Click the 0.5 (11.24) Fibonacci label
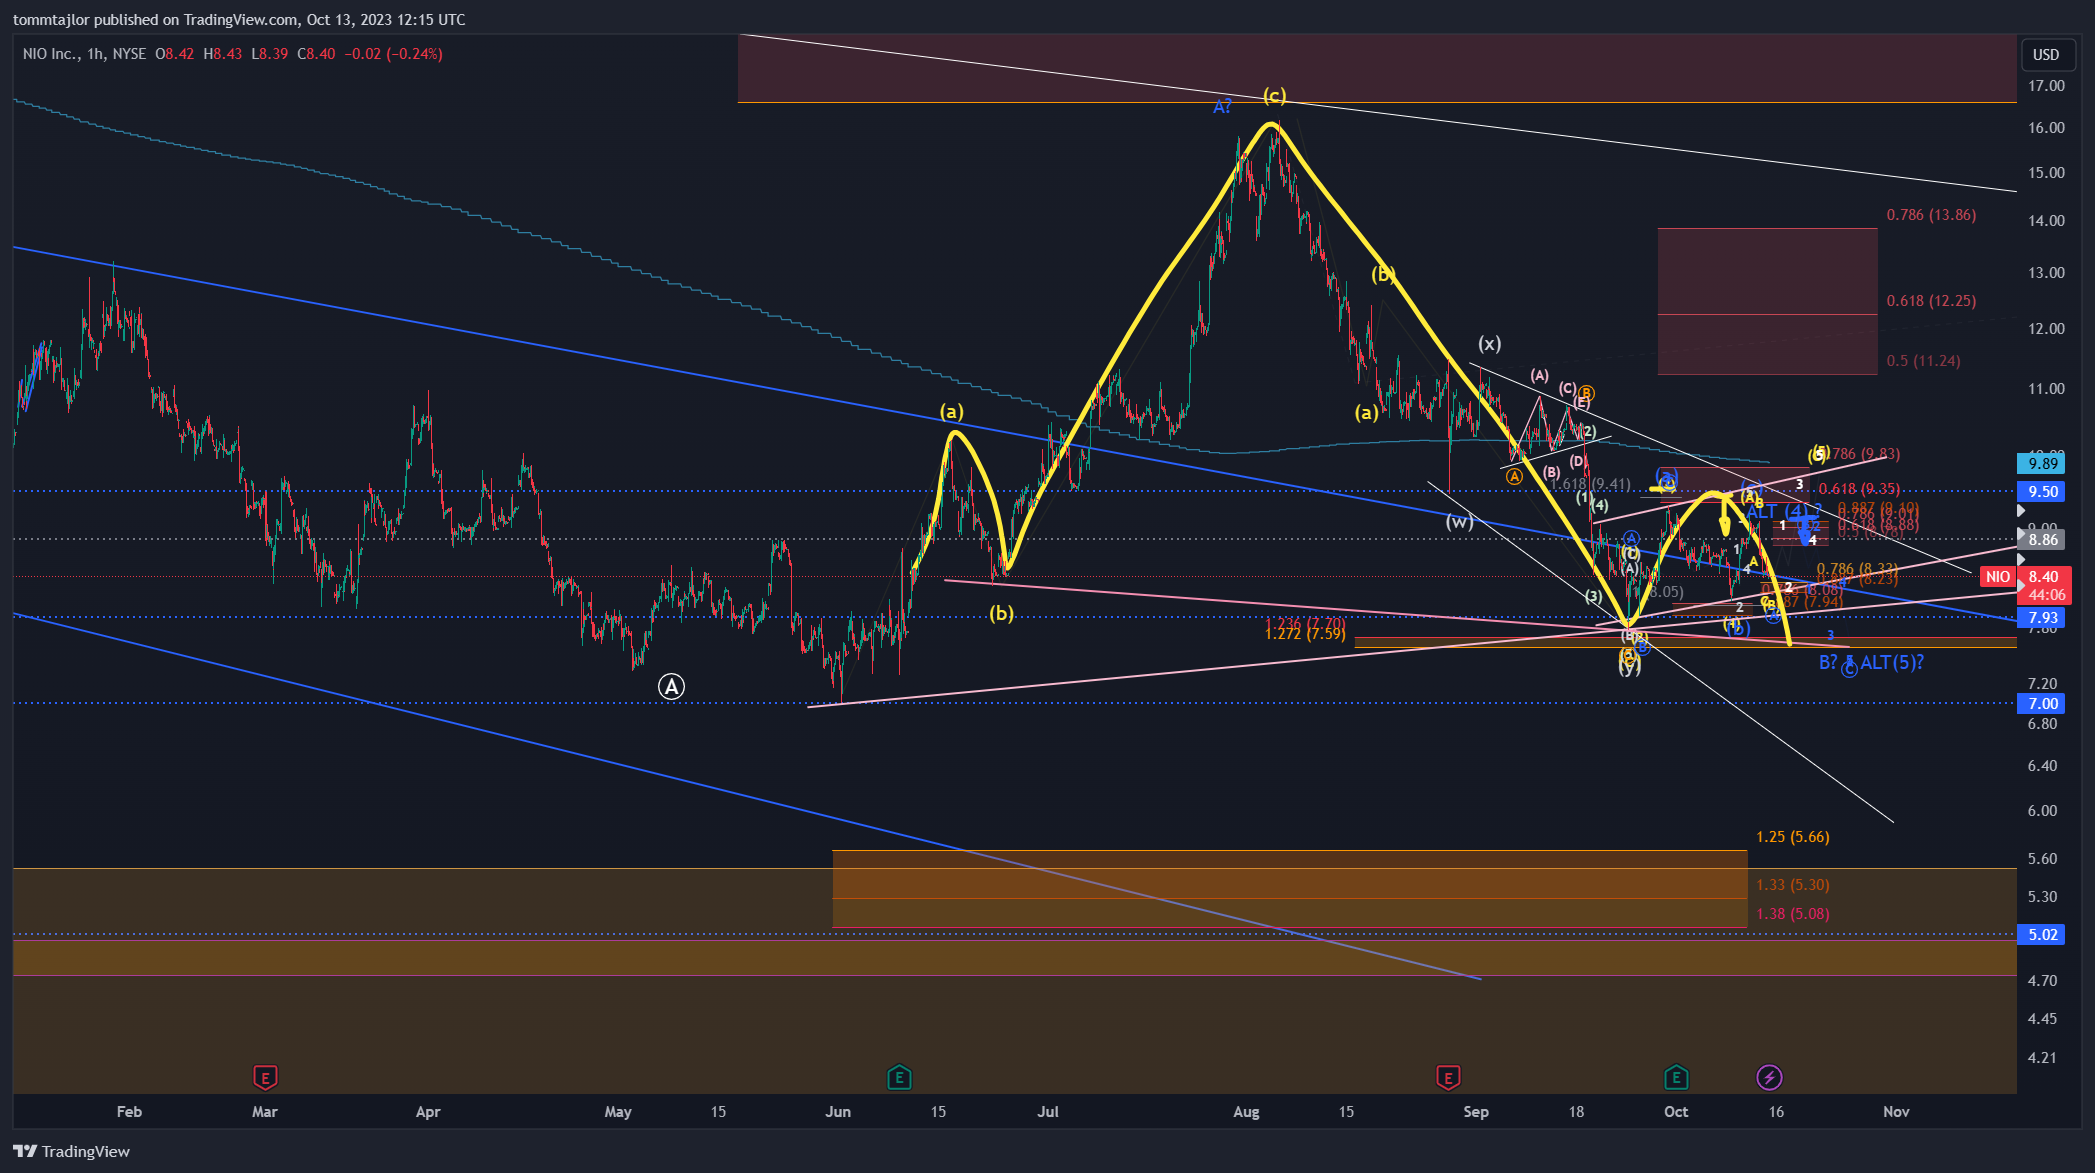The width and height of the screenshot is (2095, 1173). pos(1923,361)
